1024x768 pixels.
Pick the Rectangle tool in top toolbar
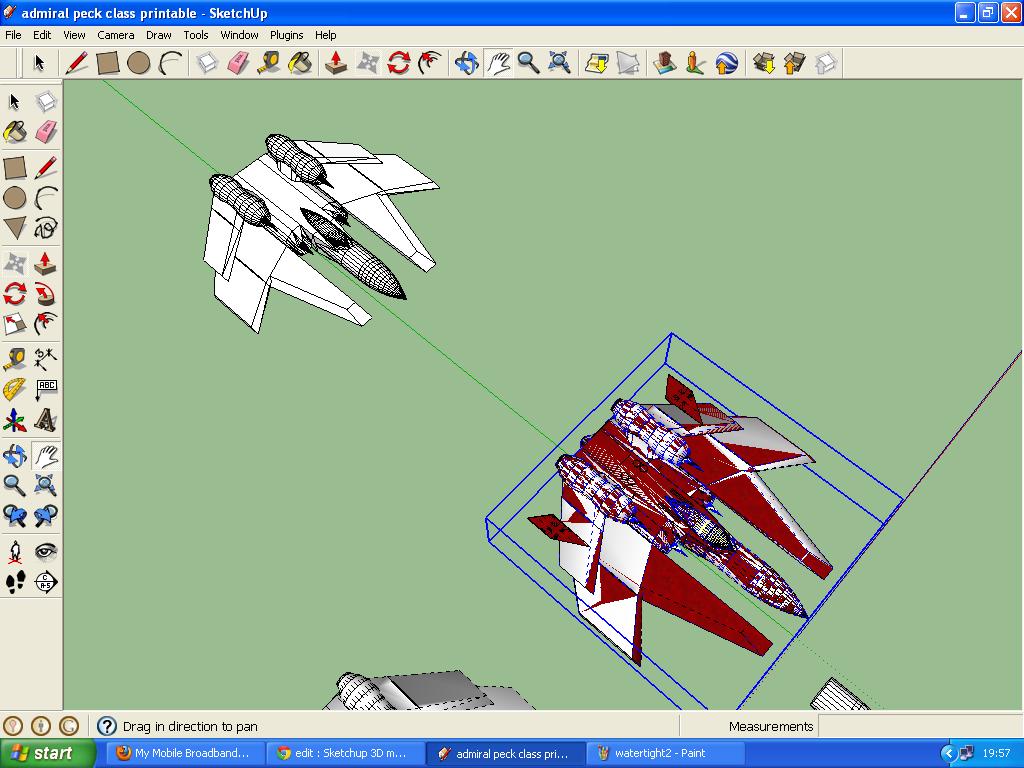(107, 63)
